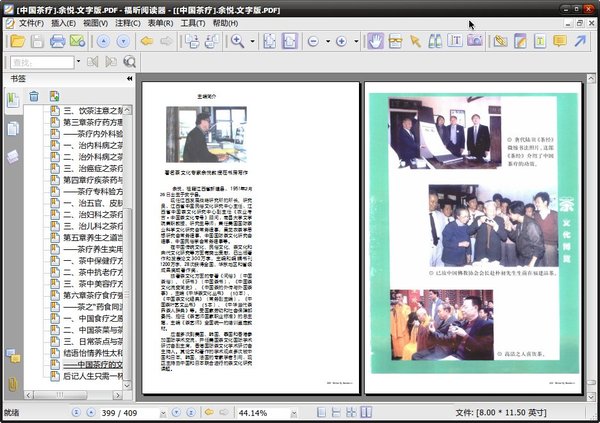600x423 pixels.
Task: Click the Print icon in toolbar
Action: (58, 41)
